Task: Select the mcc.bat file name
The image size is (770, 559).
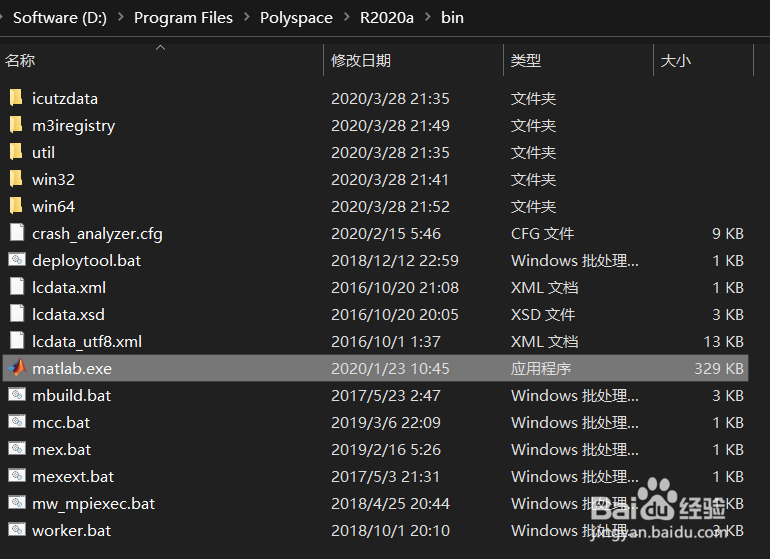Action: 61,422
